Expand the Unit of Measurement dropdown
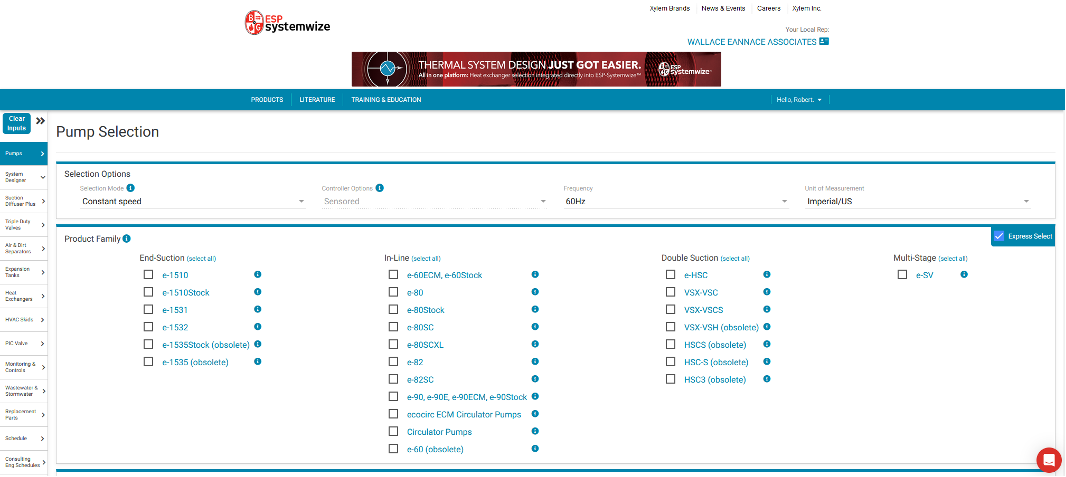The height and width of the screenshot is (477, 1066). point(917,201)
